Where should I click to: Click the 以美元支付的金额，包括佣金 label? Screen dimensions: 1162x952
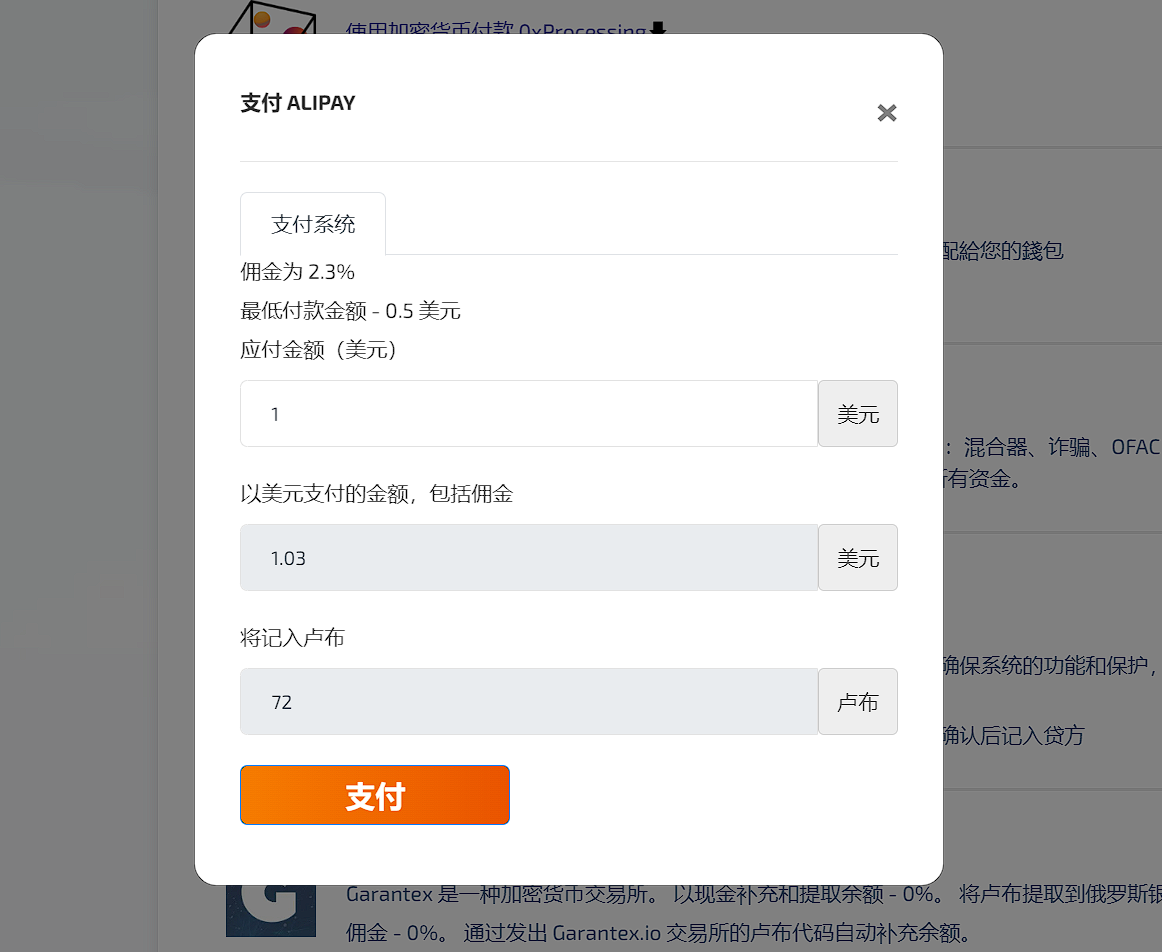[x=376, y=493]
